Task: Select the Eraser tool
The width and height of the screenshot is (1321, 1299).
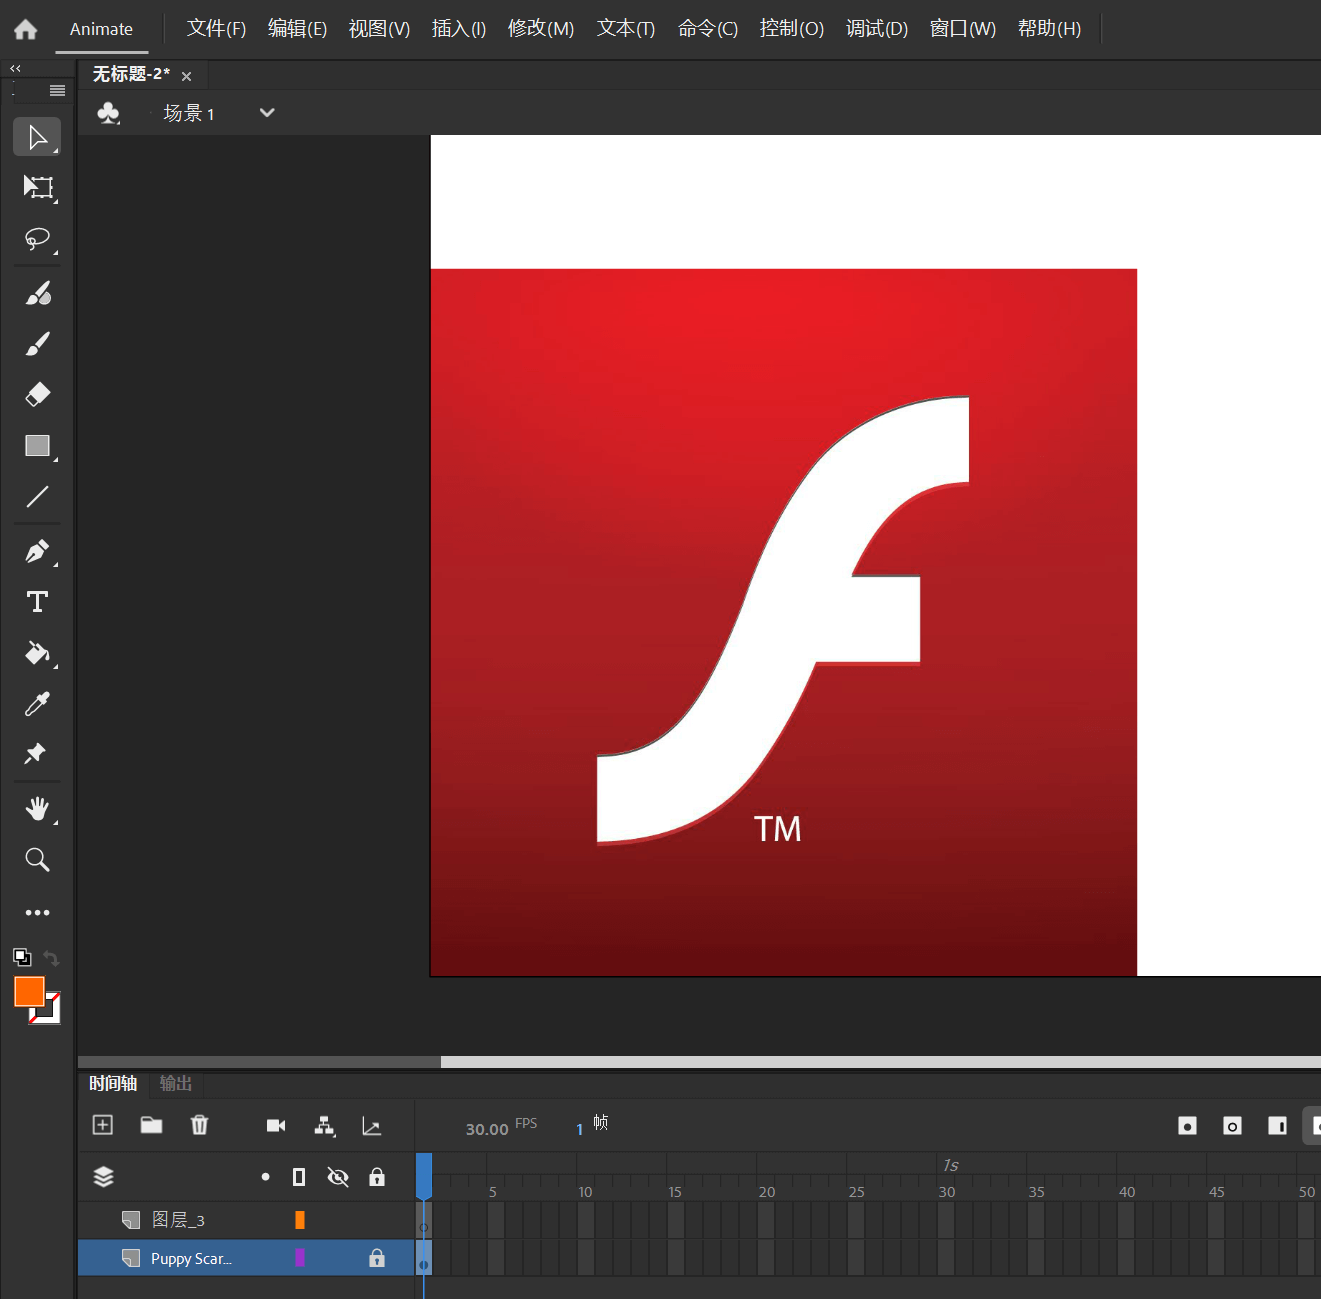Action: pos(37,394)
